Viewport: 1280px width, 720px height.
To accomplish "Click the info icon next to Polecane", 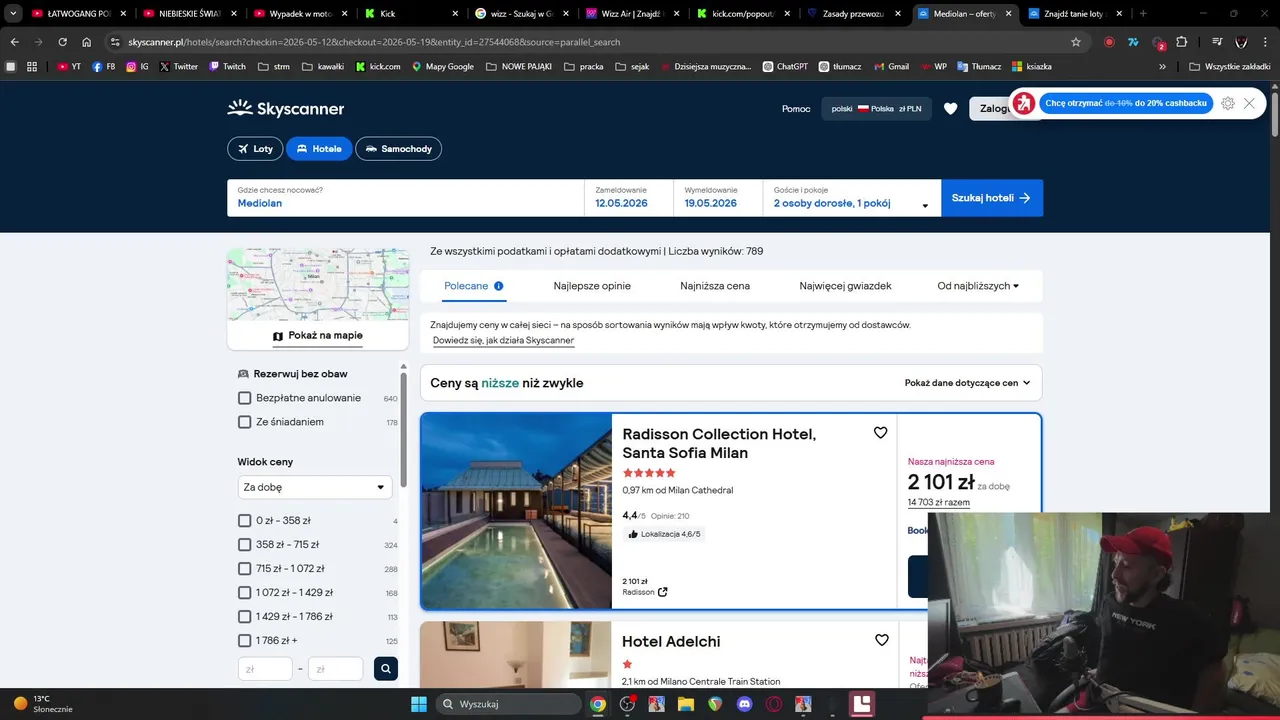I will point(498,286).
